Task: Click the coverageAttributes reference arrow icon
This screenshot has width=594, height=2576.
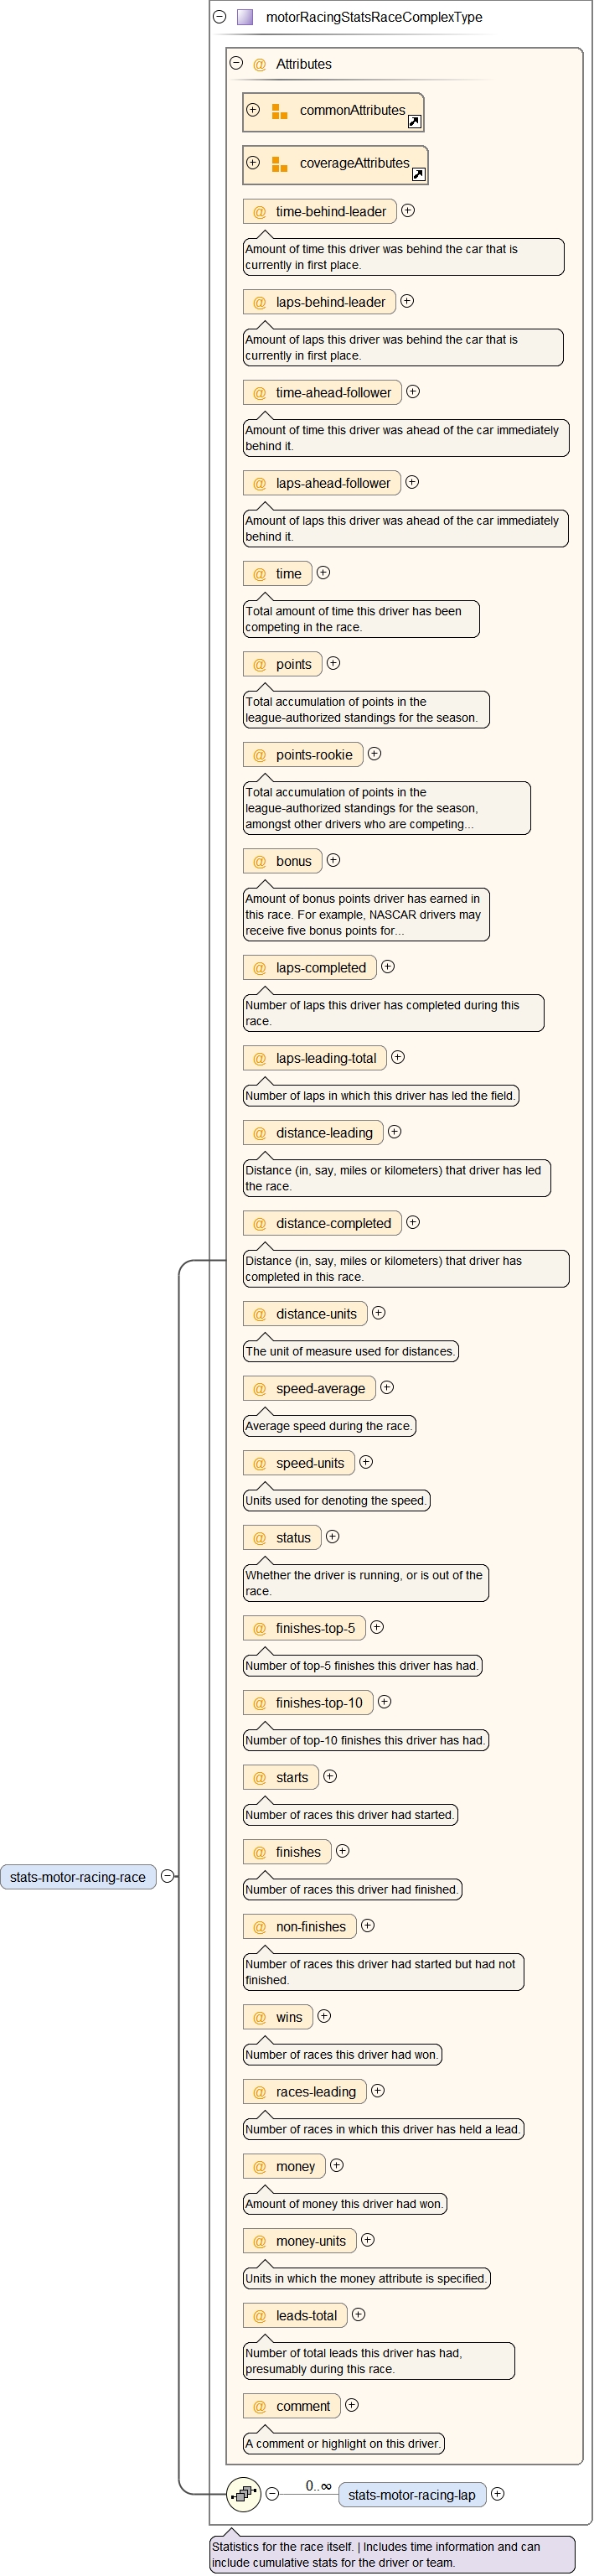Action: coord(419,175)
